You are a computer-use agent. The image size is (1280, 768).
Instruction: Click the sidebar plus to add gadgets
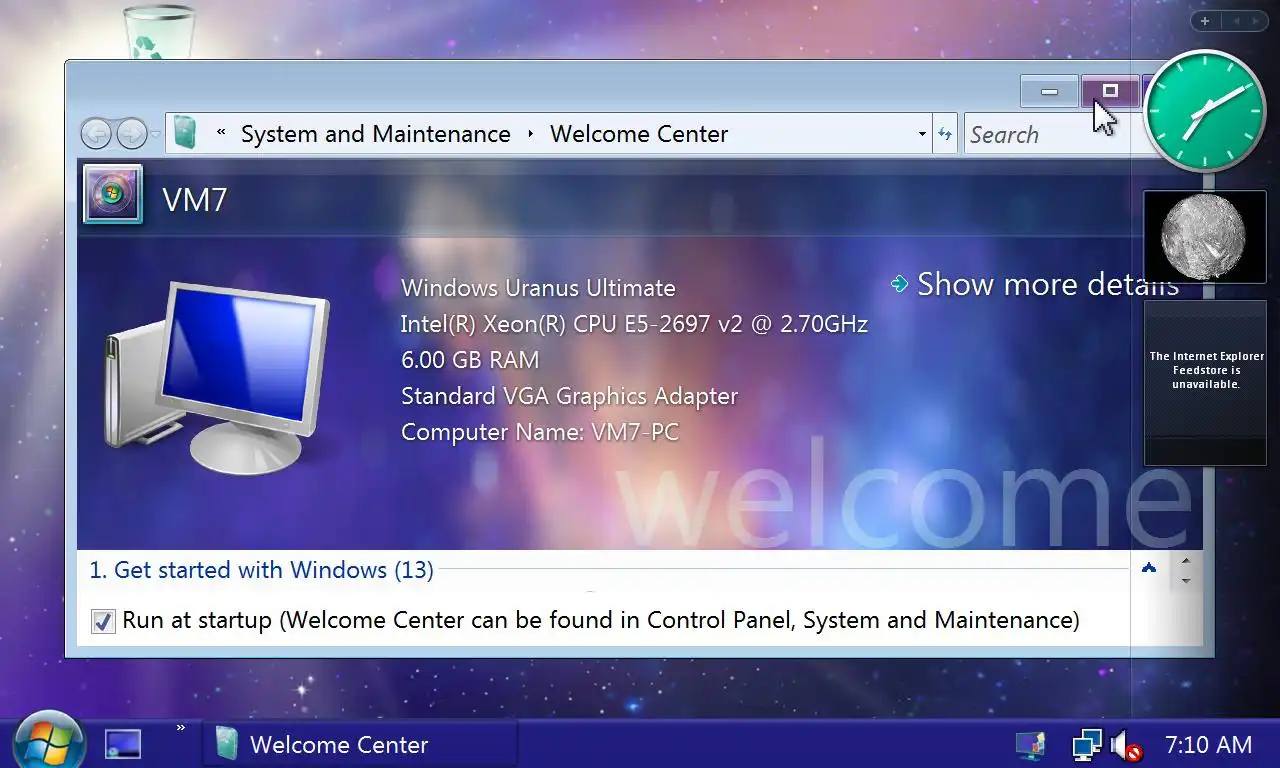pyautogui.click(x=1204, y=20)
